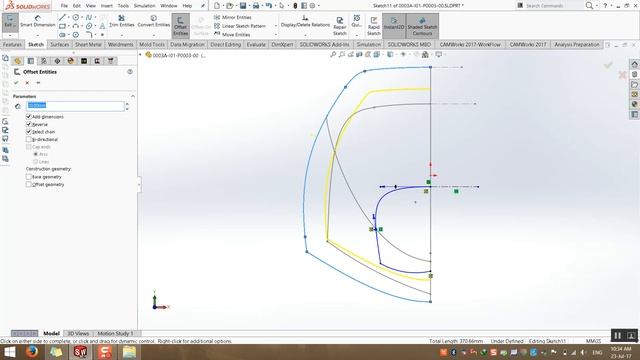This screenshot has height=360, width=640.
Task: Enable the Bi-directional checkbox
Action: (29, 139)
